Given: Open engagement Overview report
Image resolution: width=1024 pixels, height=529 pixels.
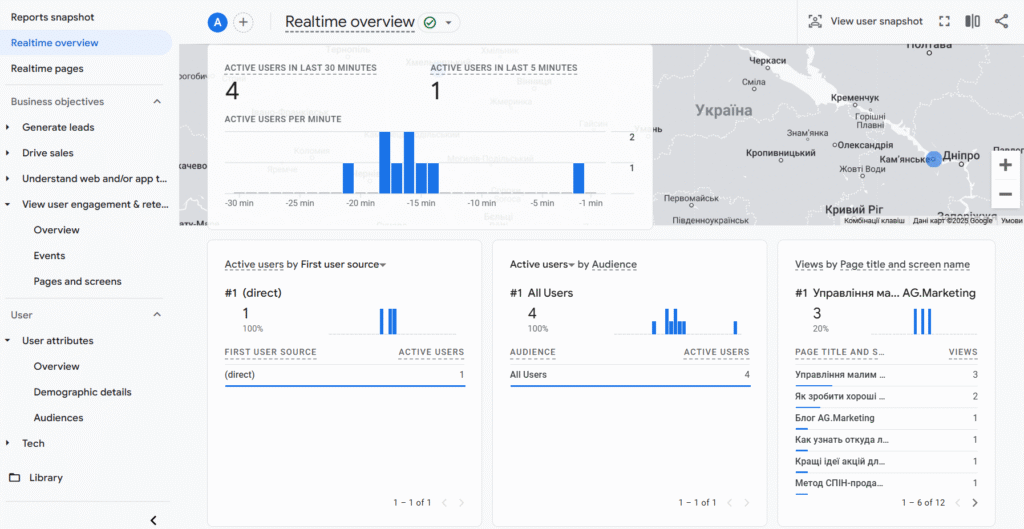Looking at the screenshot, I should click(57, 230).
